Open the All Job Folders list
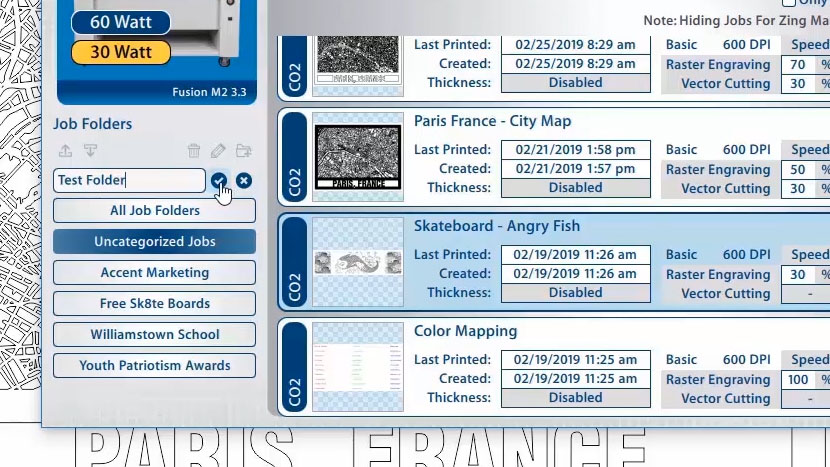The height and width of the screenshot is (467, 830). [154, 211]
